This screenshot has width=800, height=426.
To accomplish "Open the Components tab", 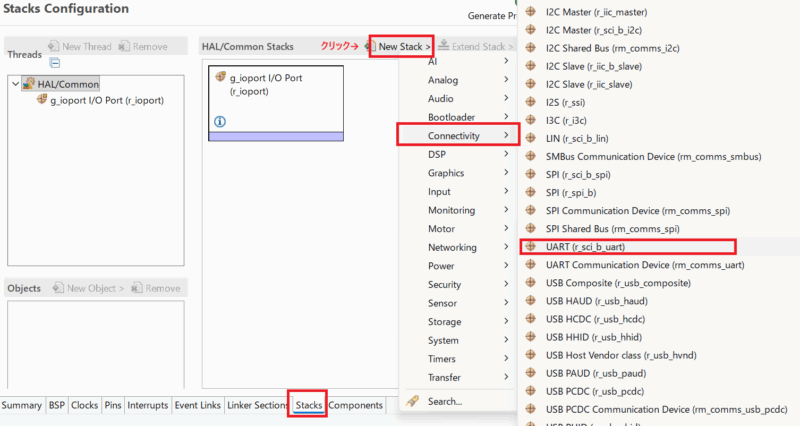I will pos(356,406).
